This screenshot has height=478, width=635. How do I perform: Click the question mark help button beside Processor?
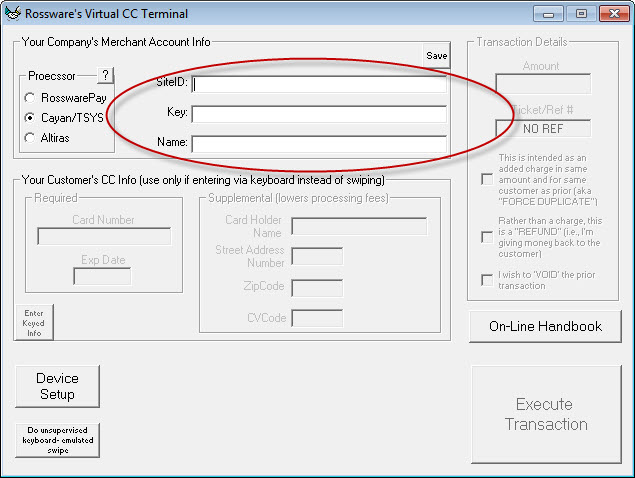point(106,76)
